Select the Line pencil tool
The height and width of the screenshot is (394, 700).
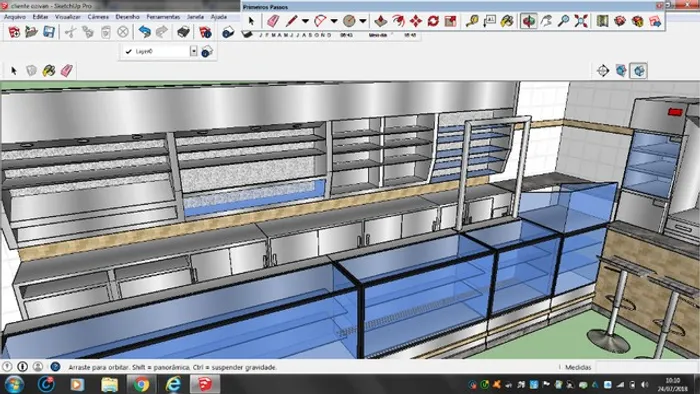click(x=291, y=21)
